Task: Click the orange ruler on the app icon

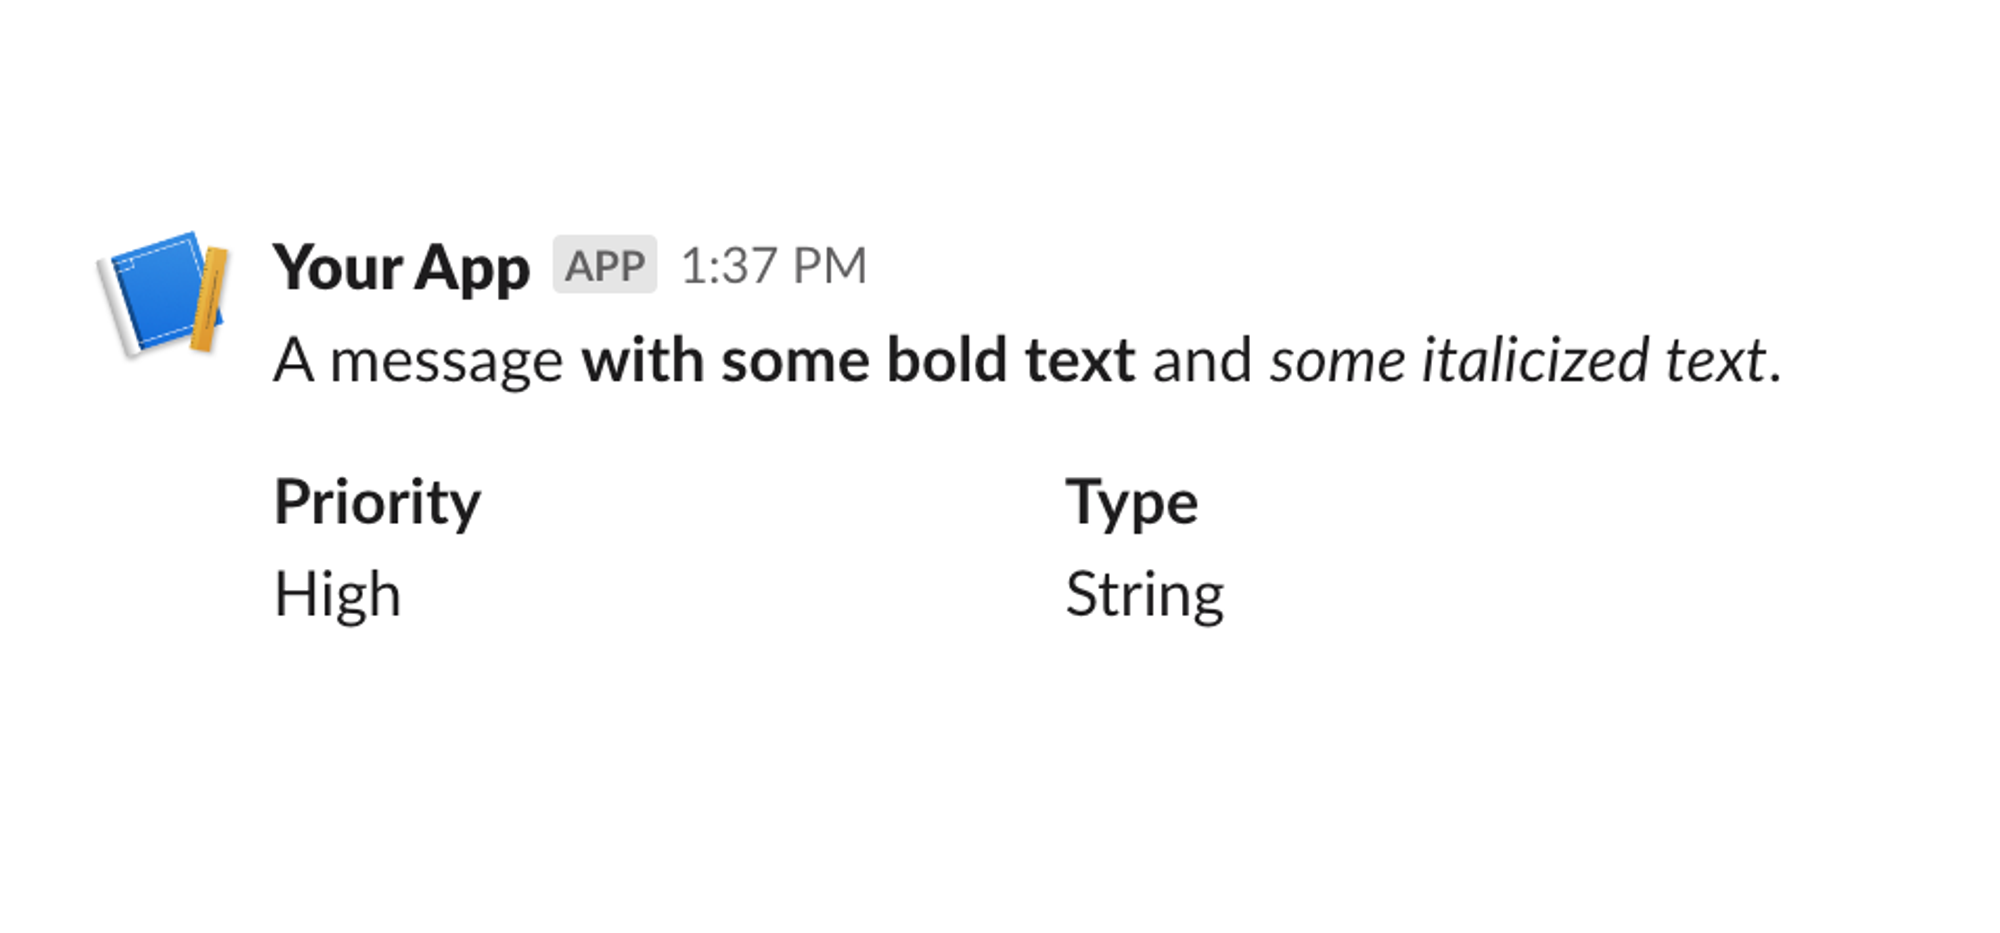Action: click(207, 300)
